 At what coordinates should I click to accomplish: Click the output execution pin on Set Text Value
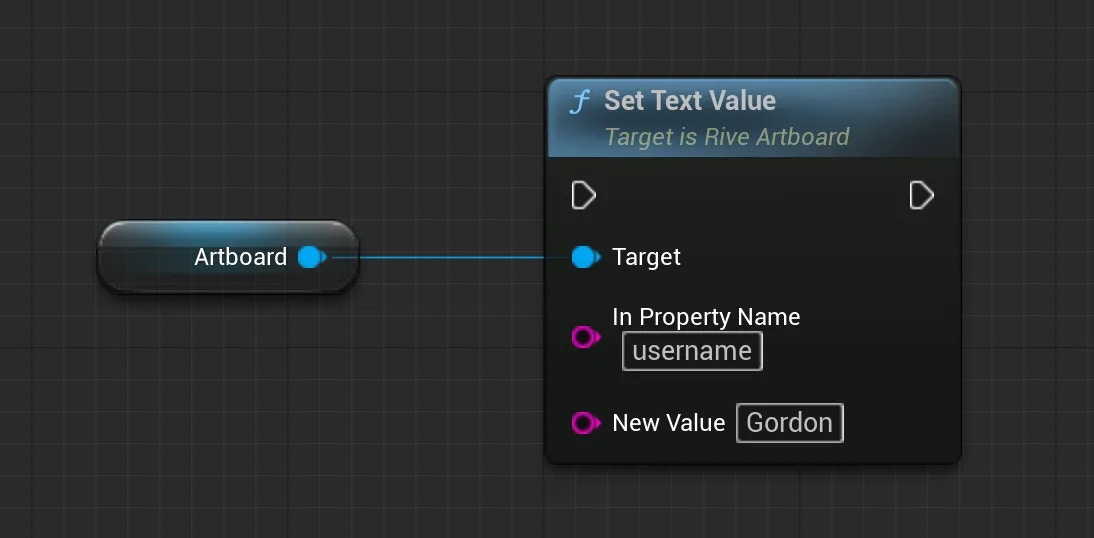point(922,195)
